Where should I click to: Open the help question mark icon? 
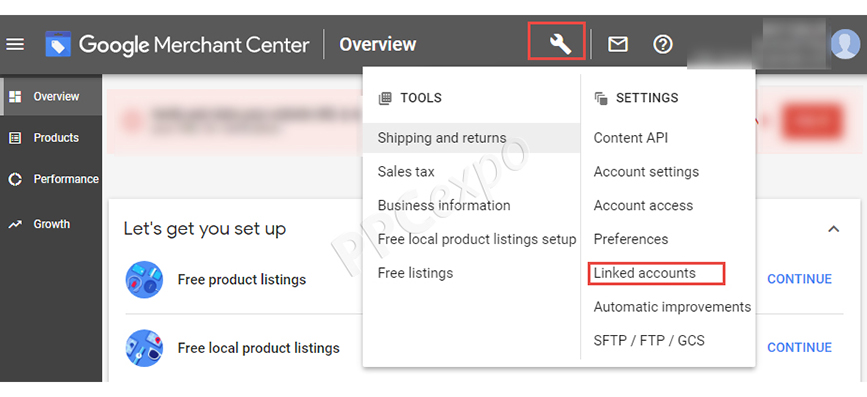tap(662, 44)
